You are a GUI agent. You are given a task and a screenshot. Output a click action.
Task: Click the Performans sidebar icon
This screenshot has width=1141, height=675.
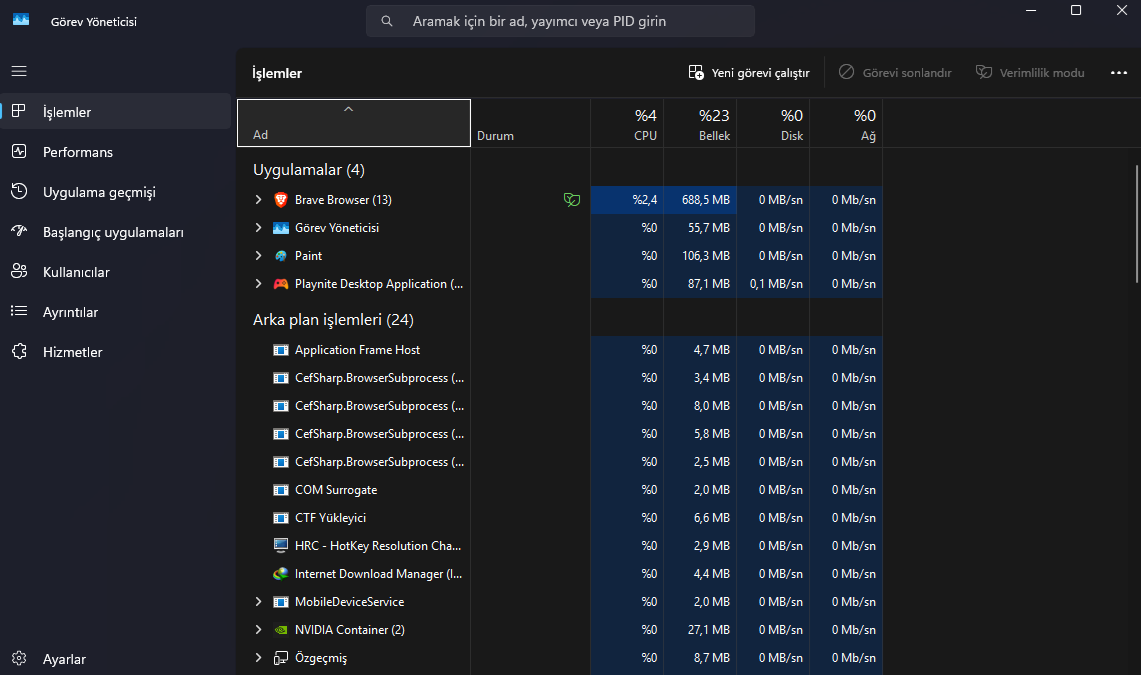(19, 151)
